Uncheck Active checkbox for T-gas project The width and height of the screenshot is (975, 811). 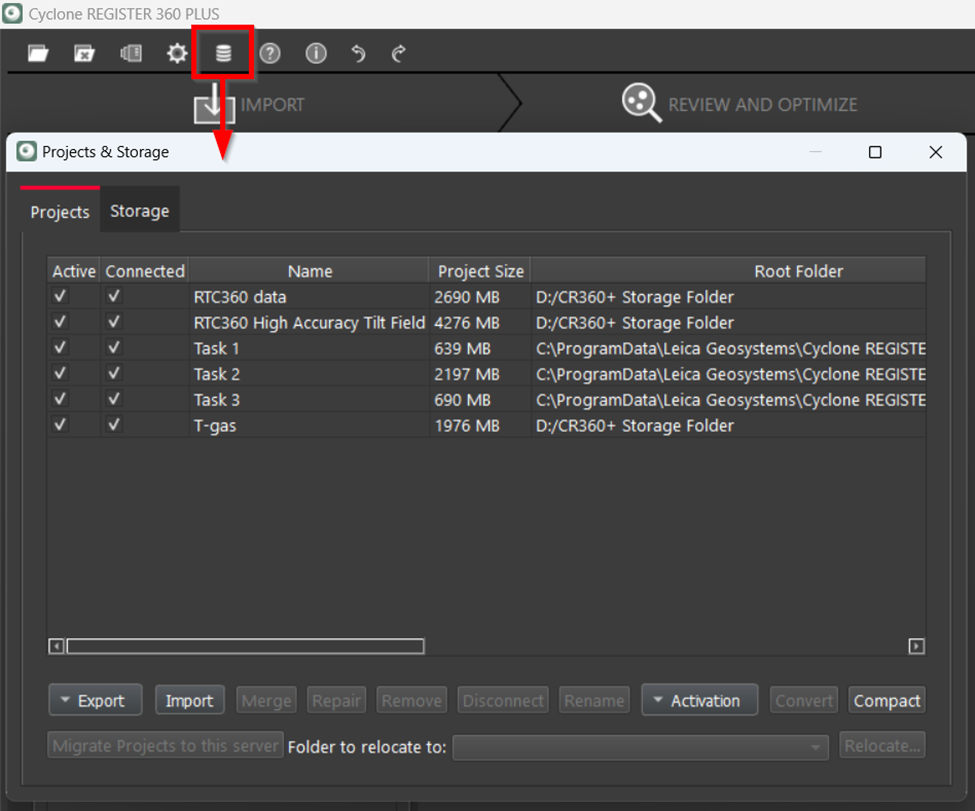(x=61, y=425)
